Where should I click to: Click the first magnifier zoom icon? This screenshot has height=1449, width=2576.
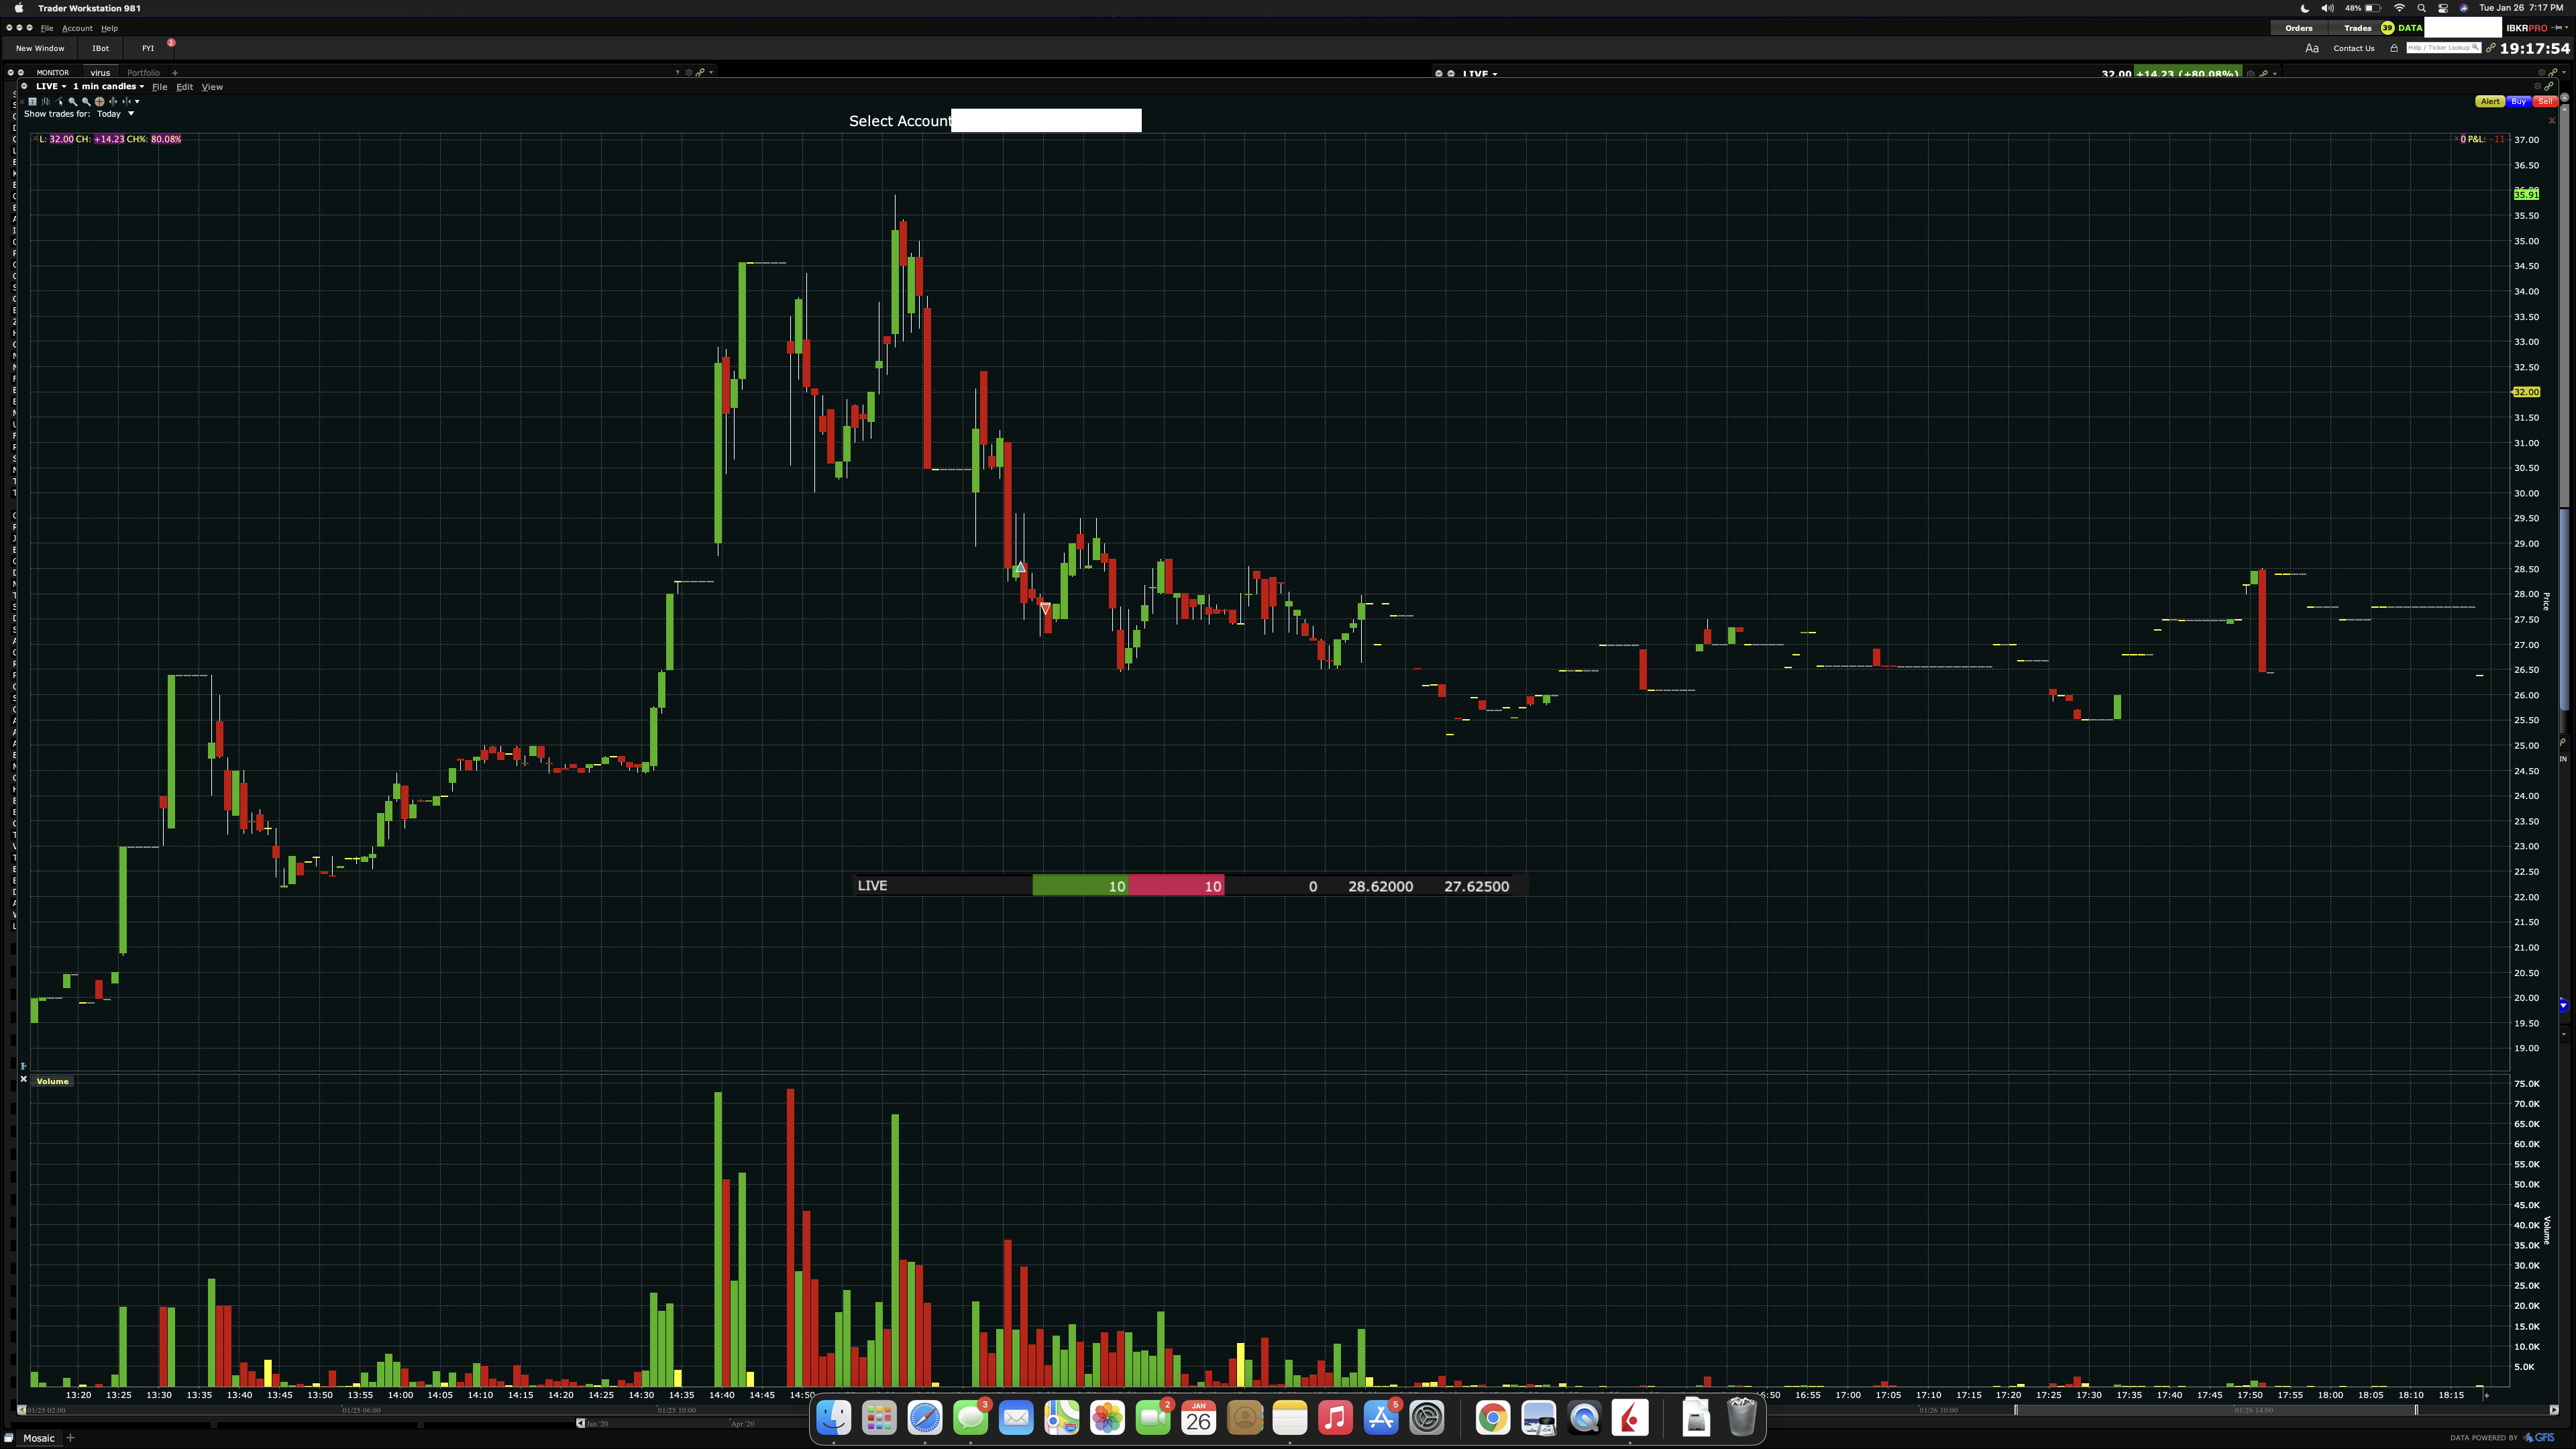pos(73,102)
